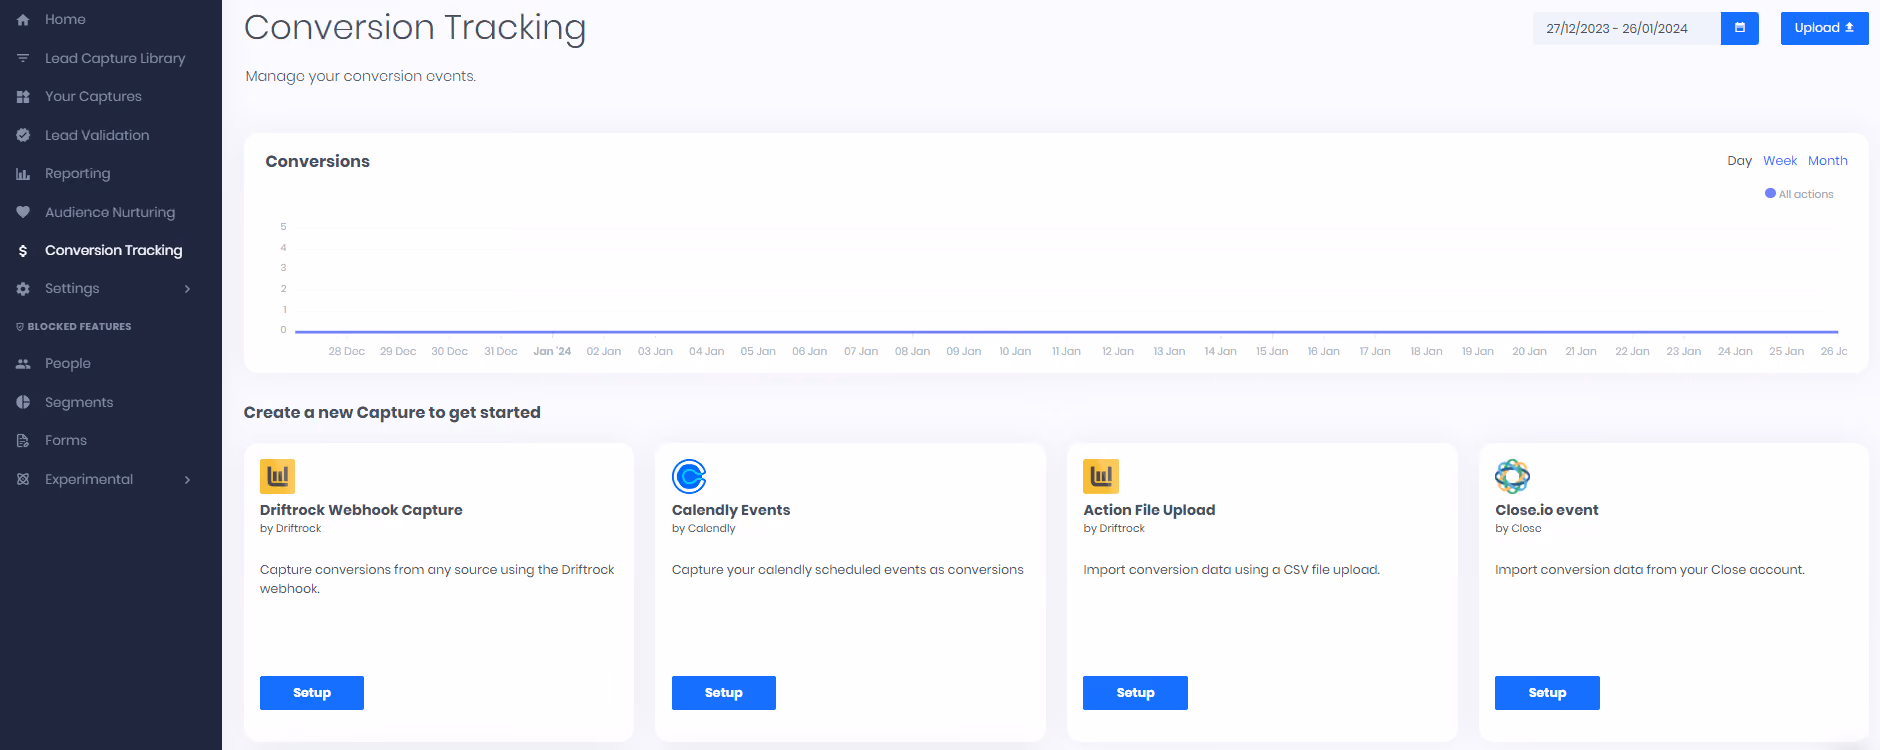This screenshot has width=1880, height=750.
Task: Click the Jan '24 axis label
Action: click(552, 351)
